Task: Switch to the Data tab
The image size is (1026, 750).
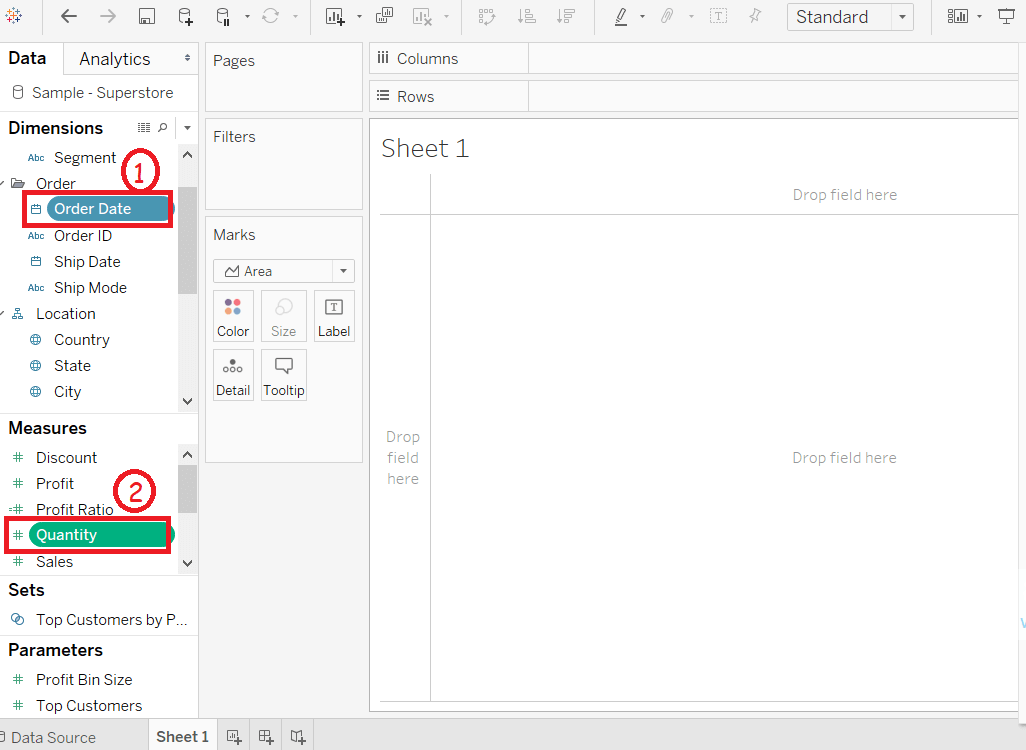Action: (x=27, y=58)
